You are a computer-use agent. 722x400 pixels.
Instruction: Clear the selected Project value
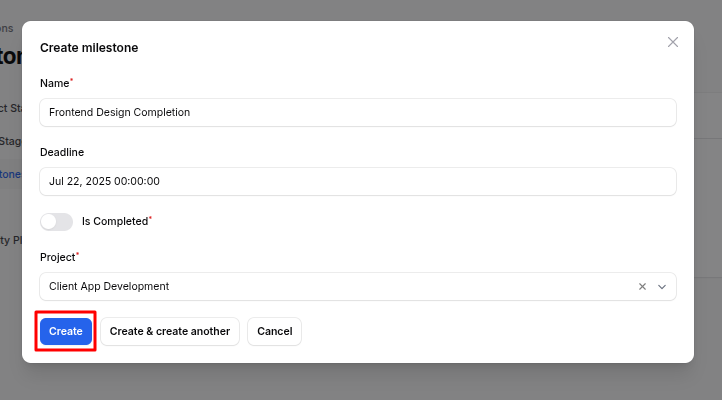pos(642,287)
